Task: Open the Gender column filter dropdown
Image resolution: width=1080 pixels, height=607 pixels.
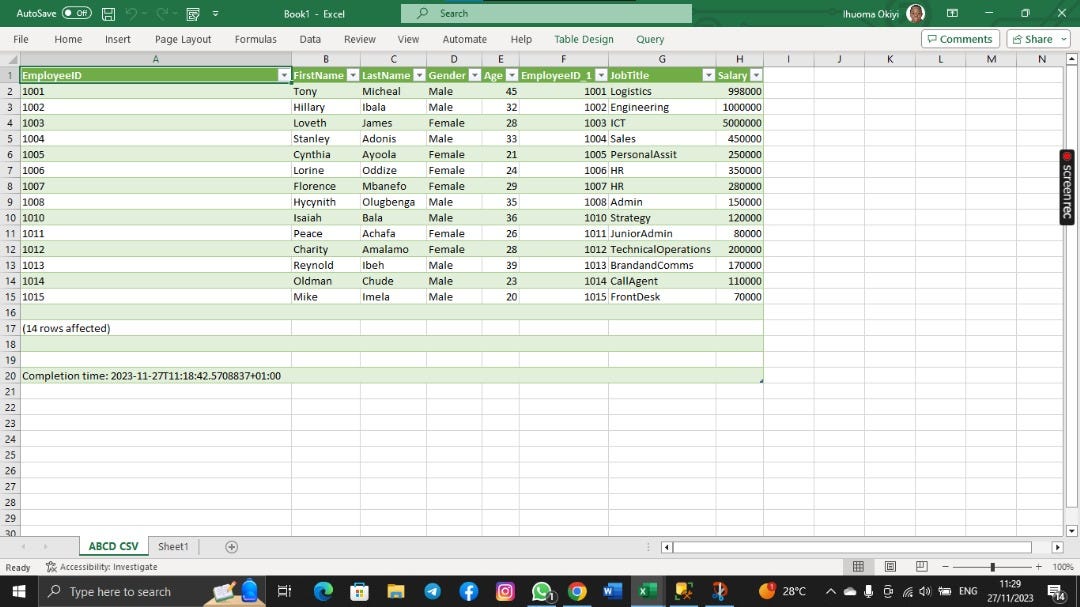Action: tap(474, 75)
